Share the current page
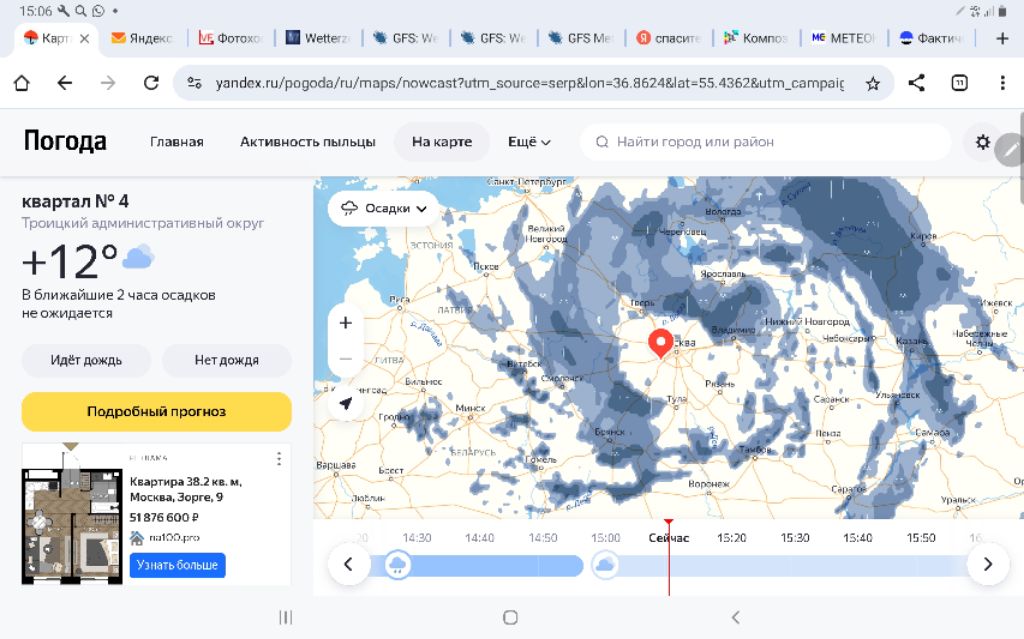Screen dimensions: 1024x639 (x=916, y=83)
